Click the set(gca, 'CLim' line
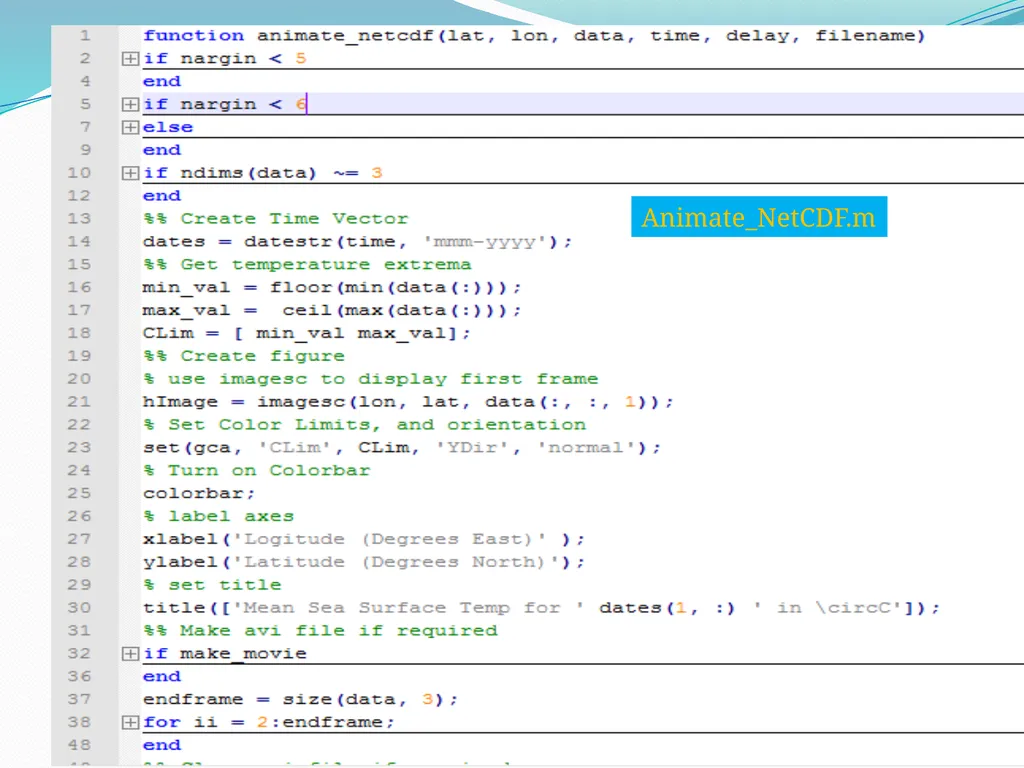1024x768 pixels. tap(402, 448)
